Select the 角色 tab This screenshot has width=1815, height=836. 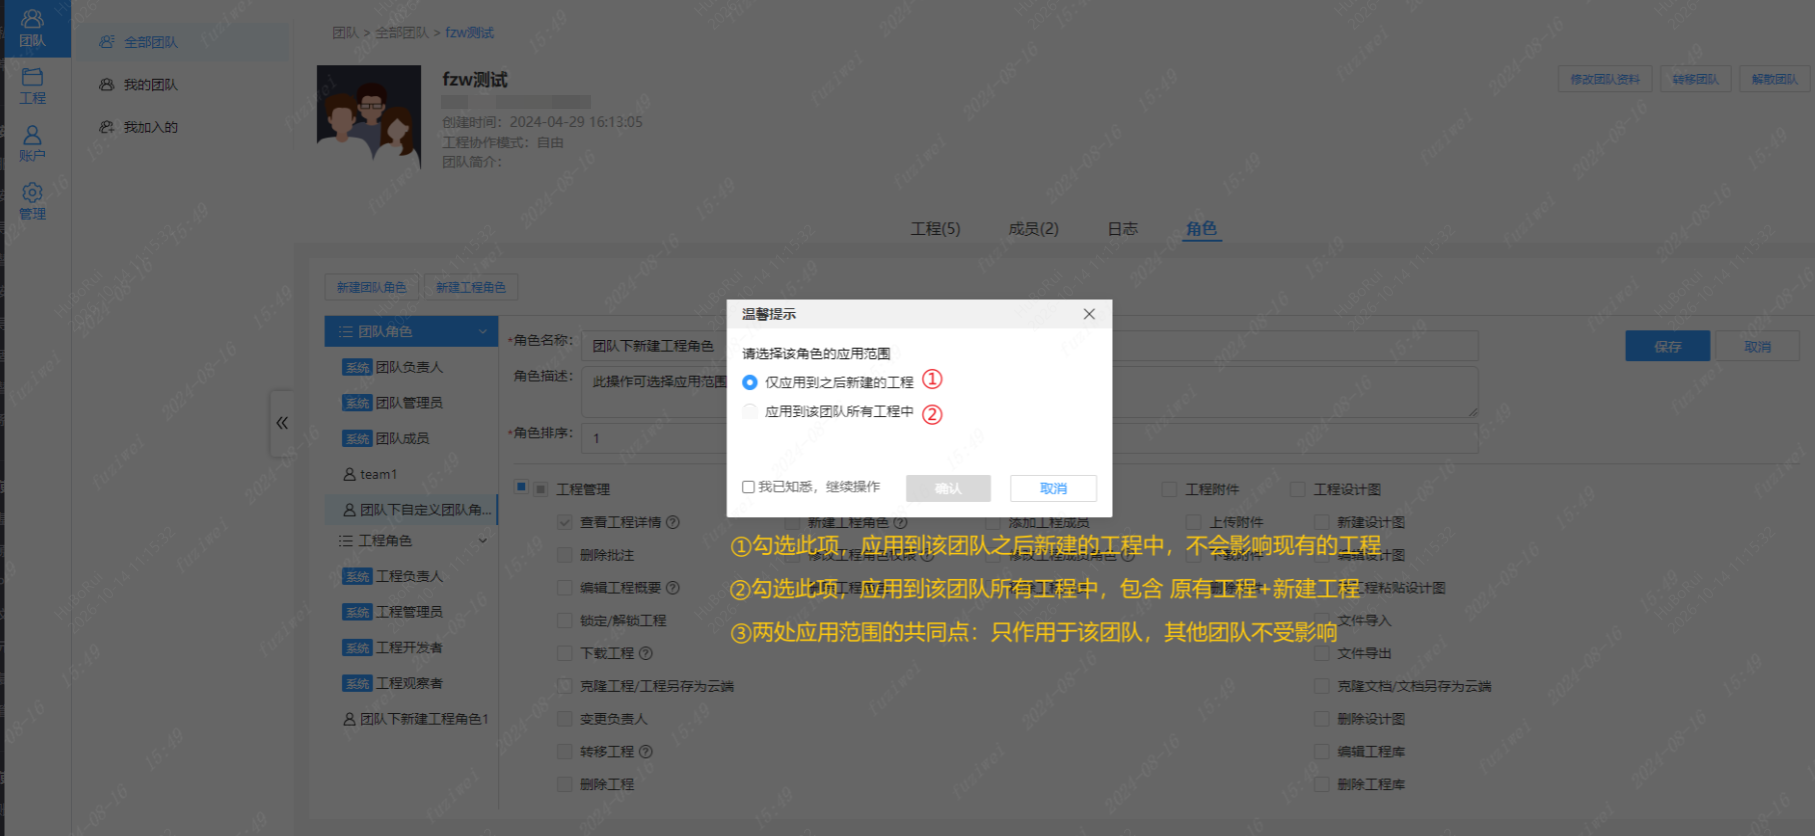coord(1201,229)
